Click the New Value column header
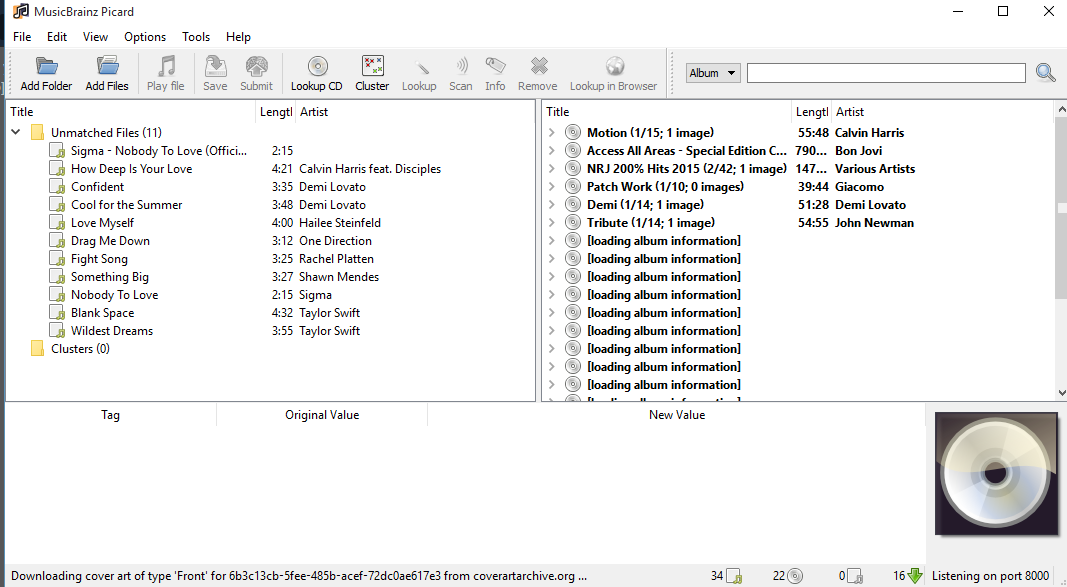The width and height of the screenshot is (1067, 587). pos(676,415)
